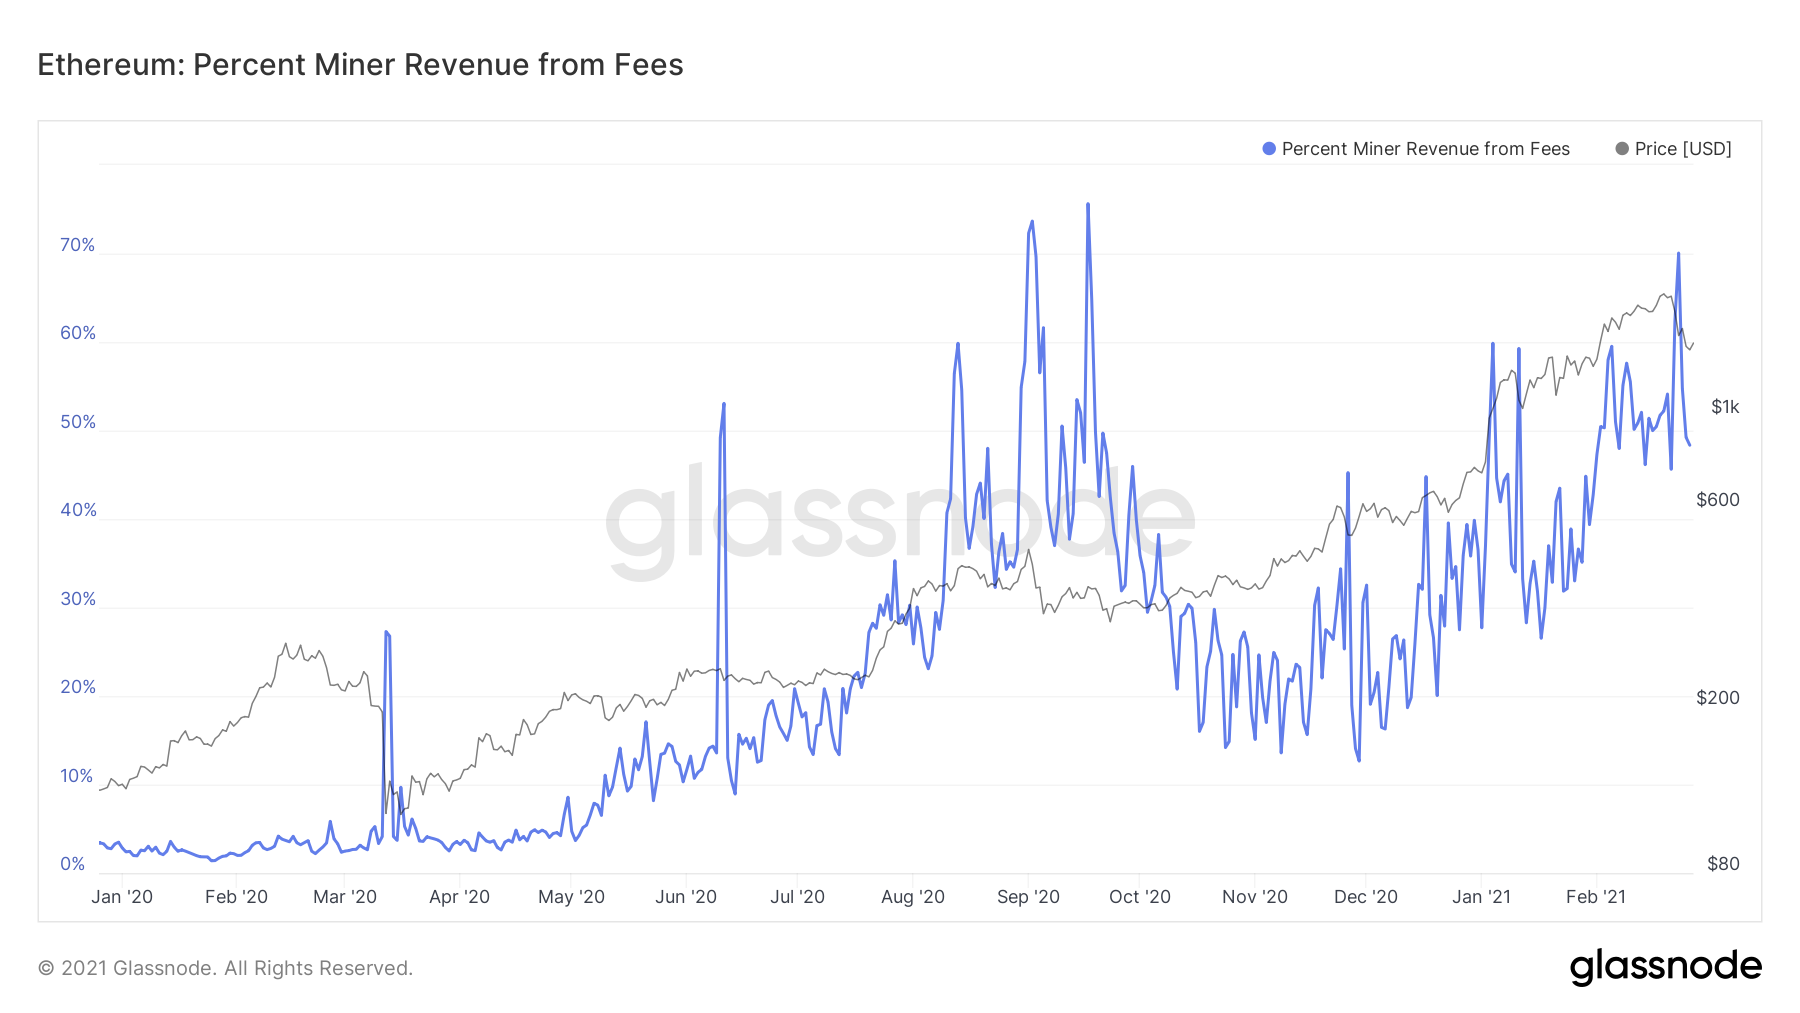Click the Jan '21 x-axis label
The width and height of the screenshot is (1800, 1013).
click(x=1481, y=897)
